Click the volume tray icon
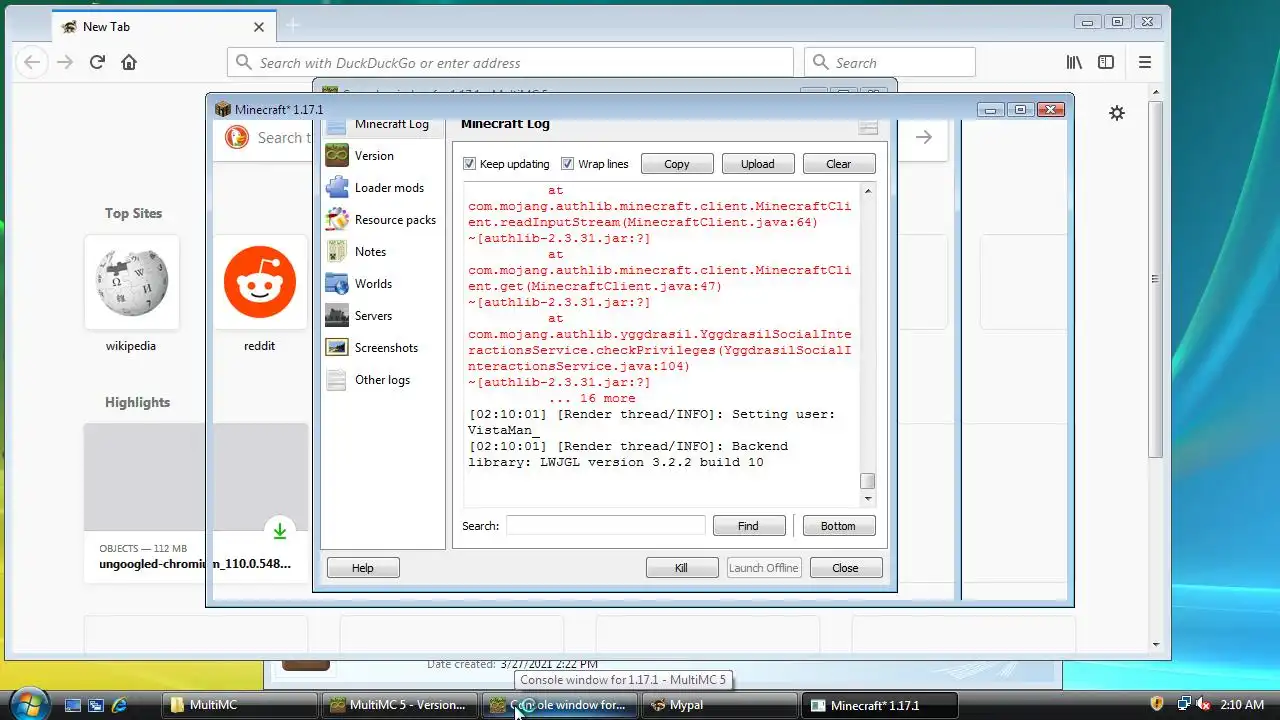Viewport: 1280px width, 720px height. click(x=1205, y=705)
